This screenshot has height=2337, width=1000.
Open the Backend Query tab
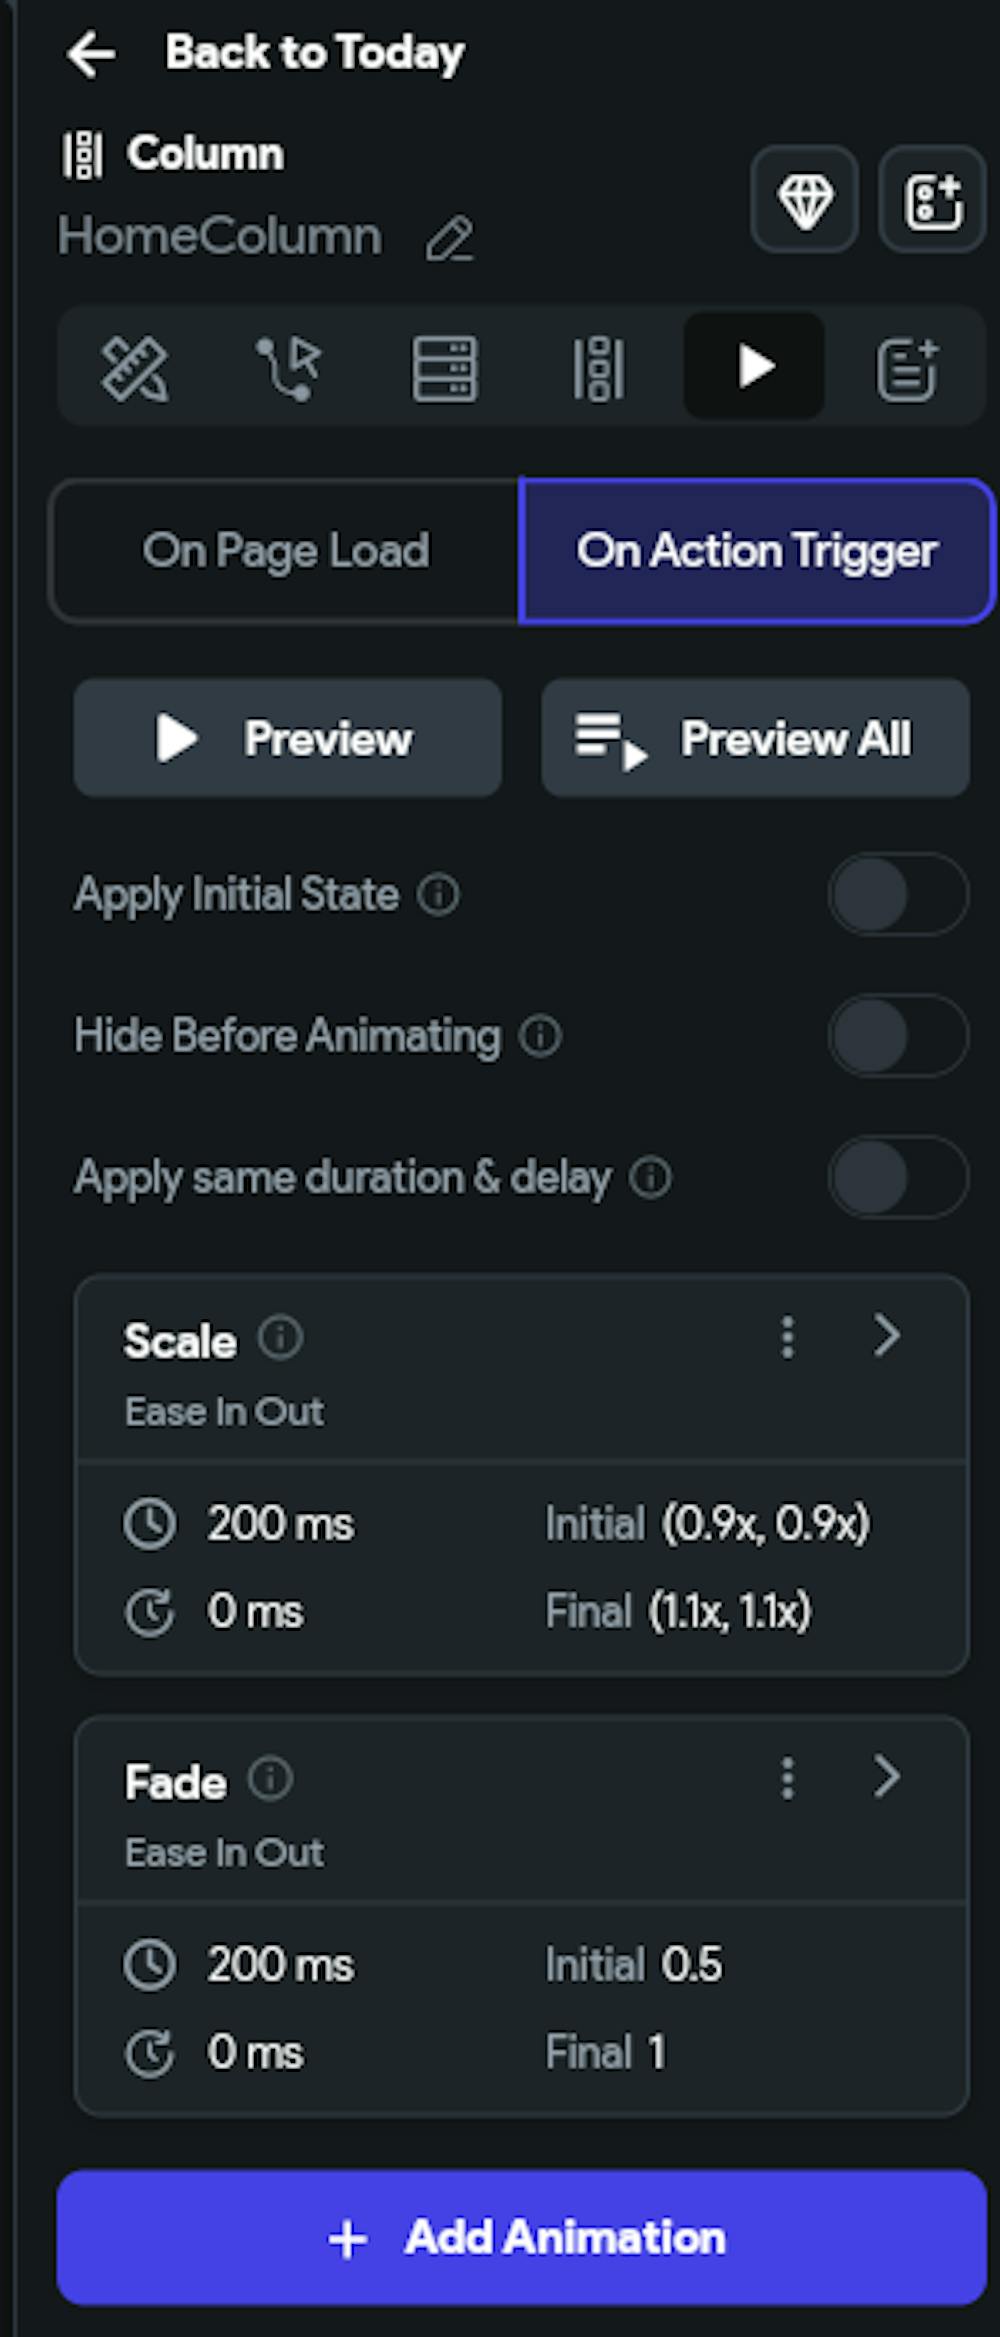[x=445, y=368]
